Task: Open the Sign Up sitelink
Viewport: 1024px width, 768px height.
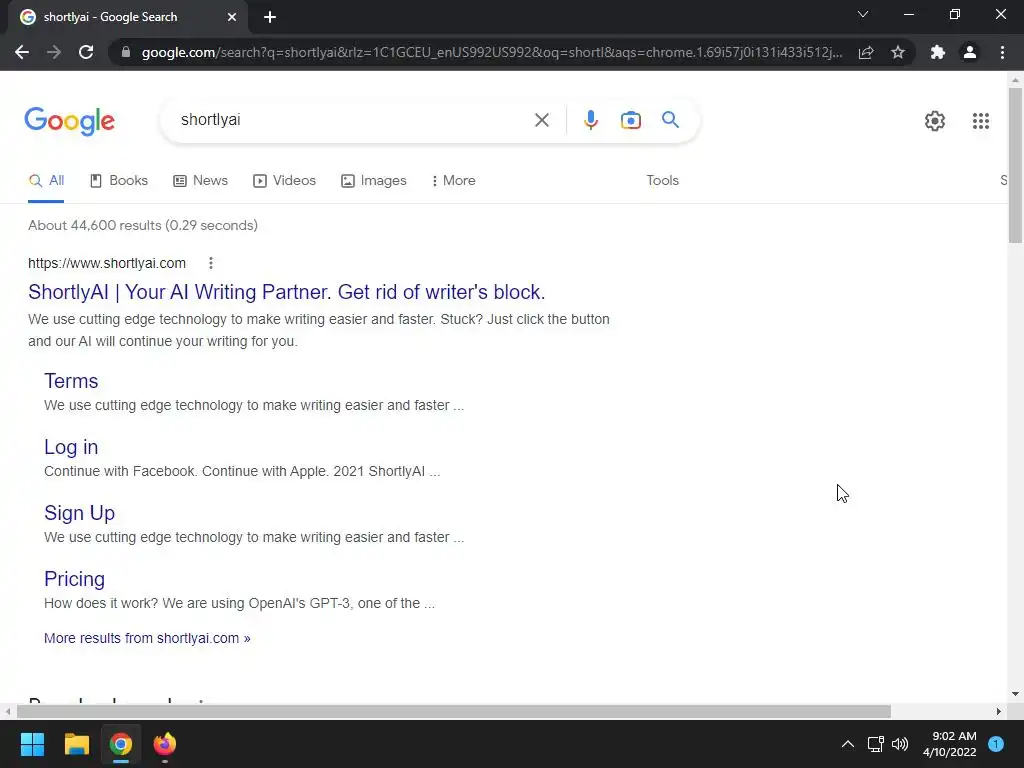Action: click(80, 513)
